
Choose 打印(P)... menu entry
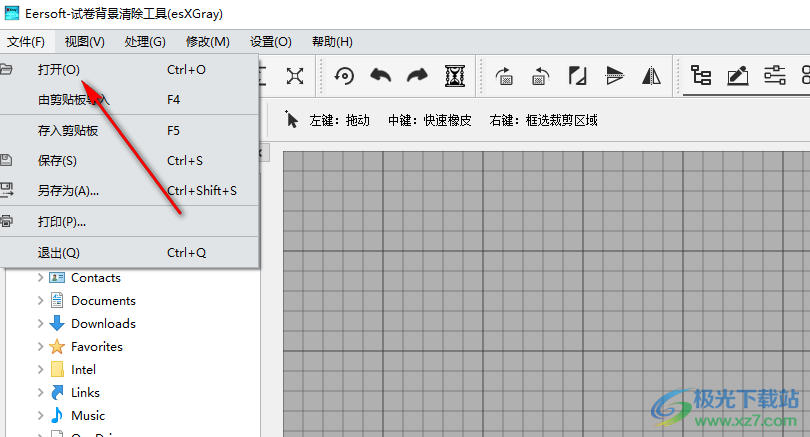pyautogui.click(x=129, y=222)
